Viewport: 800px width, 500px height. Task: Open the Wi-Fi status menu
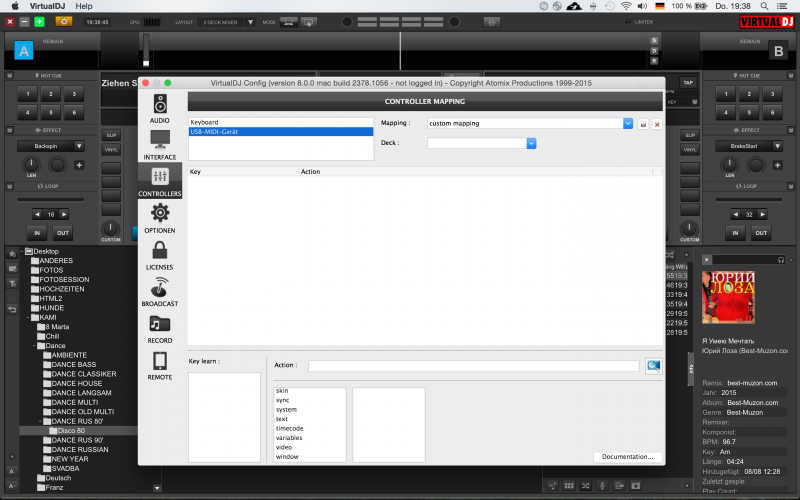coord(626,6)
